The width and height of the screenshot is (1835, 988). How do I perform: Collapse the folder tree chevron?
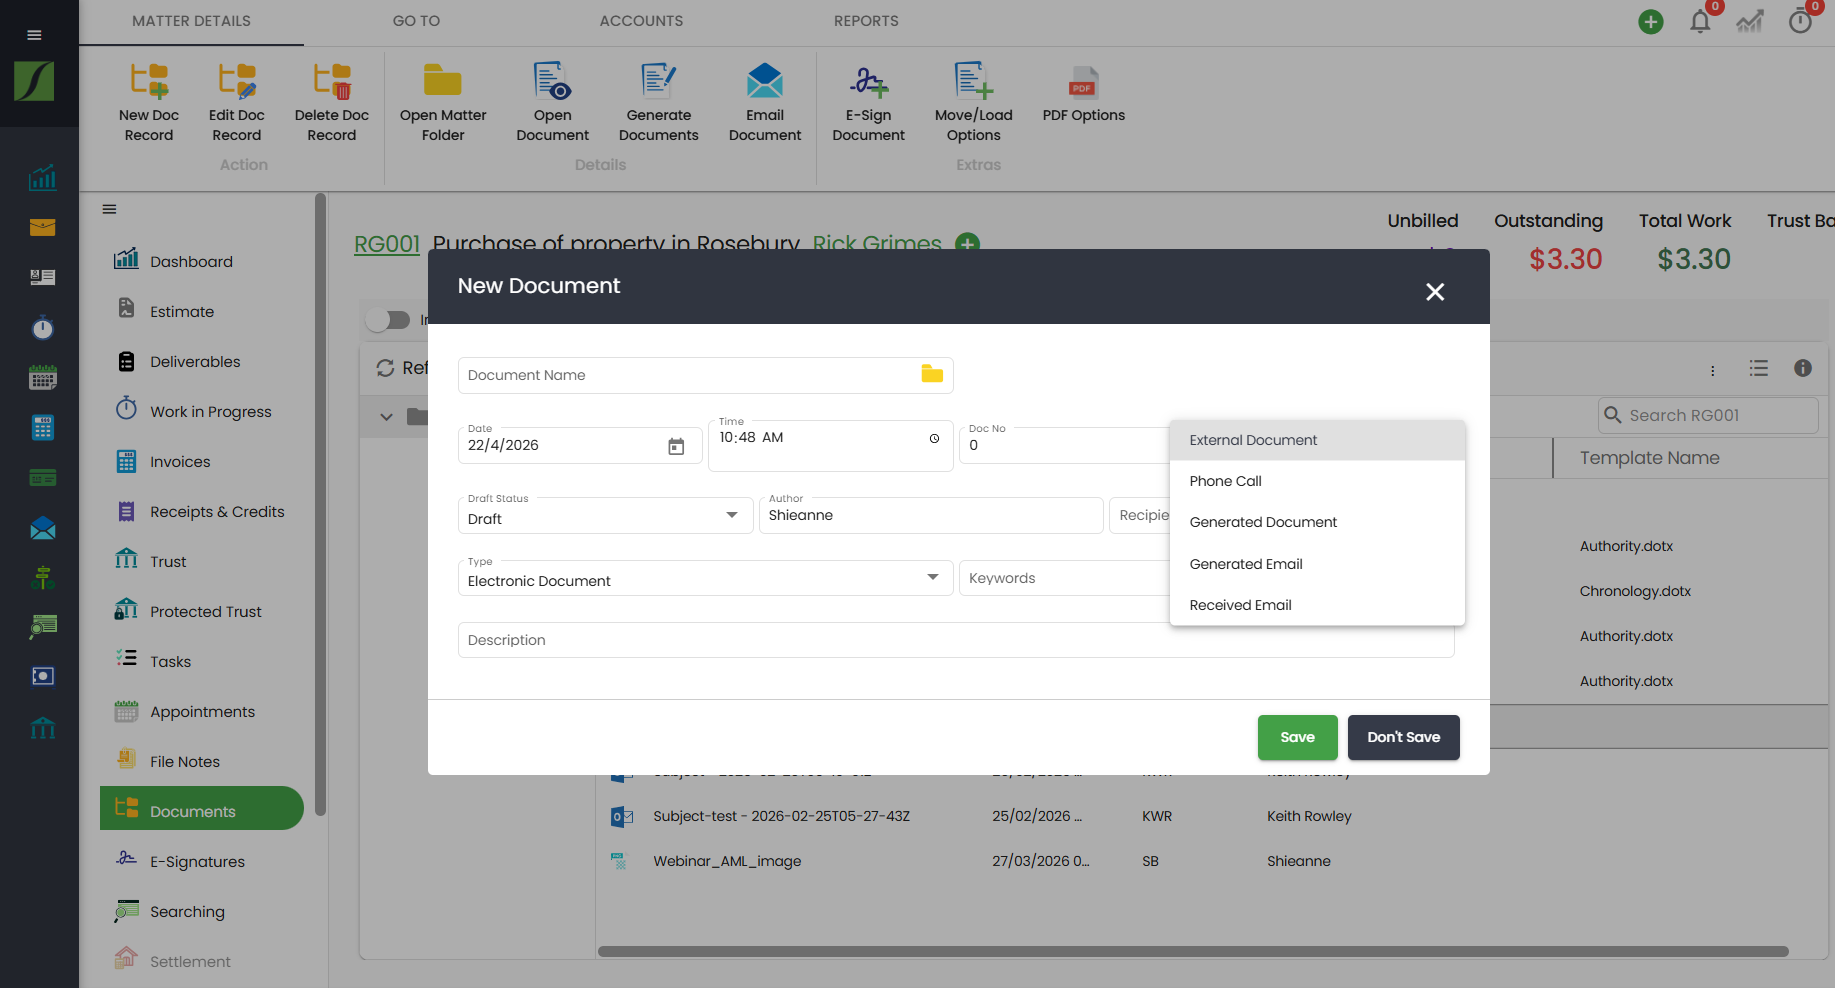[x=386, y=417]
